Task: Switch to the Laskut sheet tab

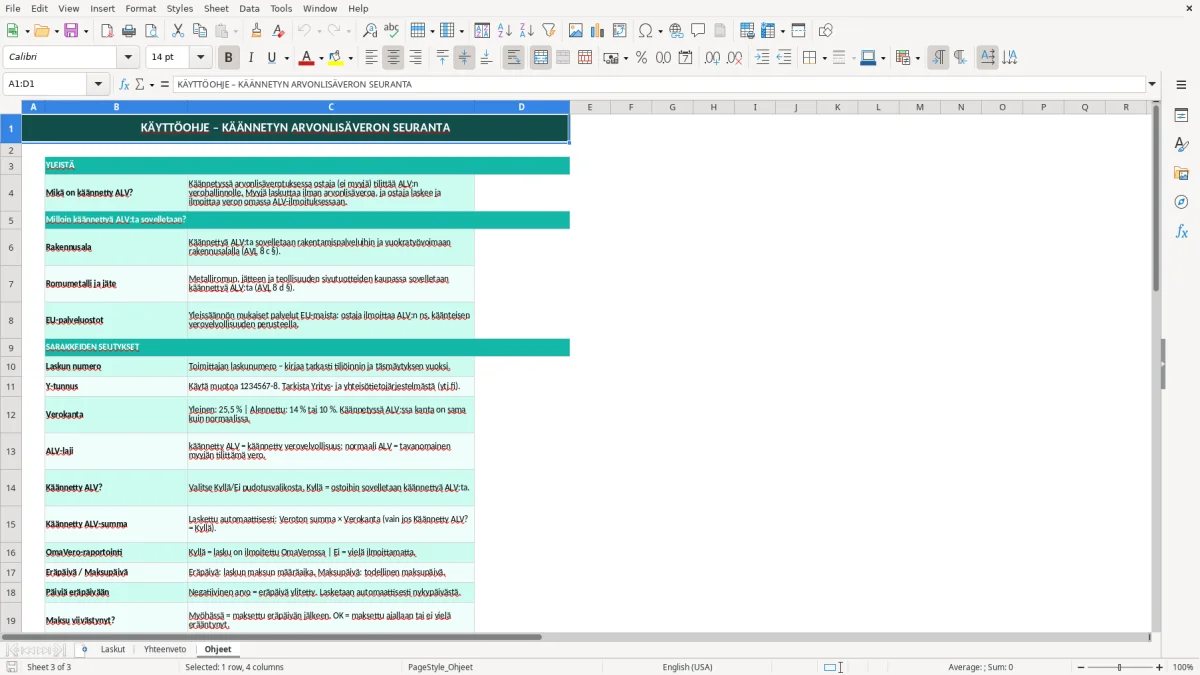Action: [x=113, y=649]
